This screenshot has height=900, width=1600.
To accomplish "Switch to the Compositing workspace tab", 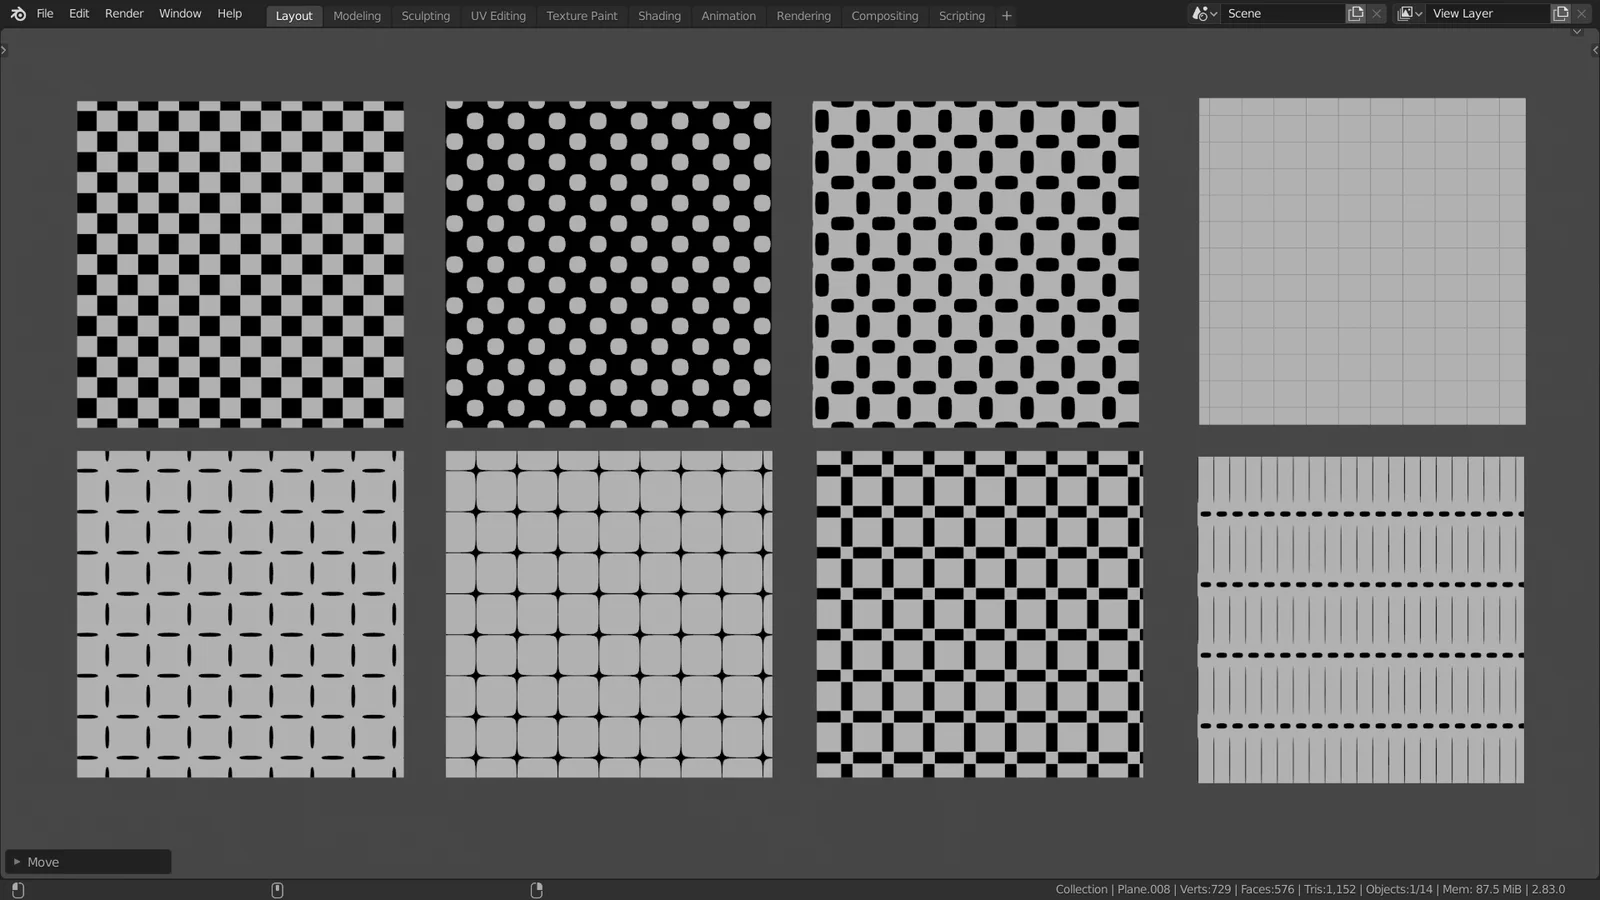I will click(x=884, y=15).
